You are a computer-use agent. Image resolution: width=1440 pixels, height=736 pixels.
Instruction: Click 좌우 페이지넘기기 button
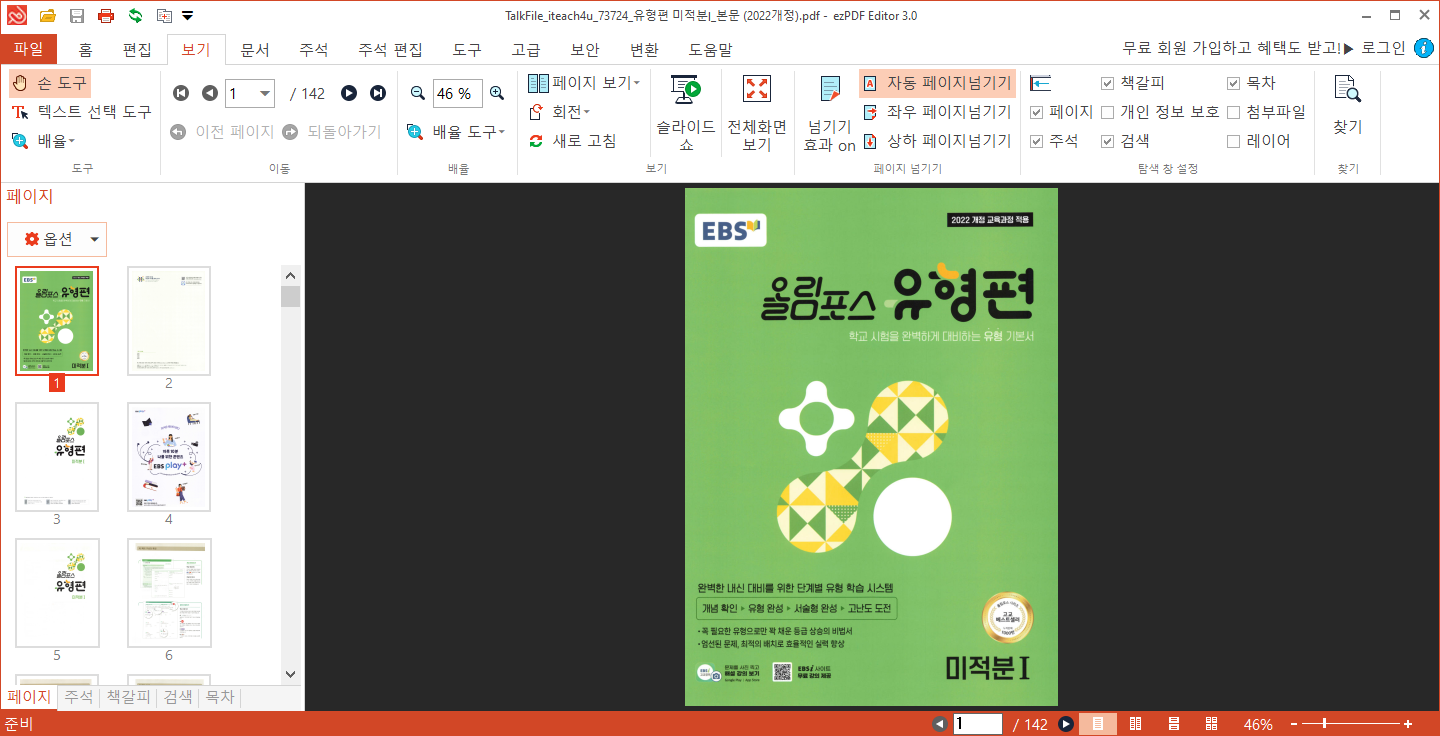tap(937, 112)
